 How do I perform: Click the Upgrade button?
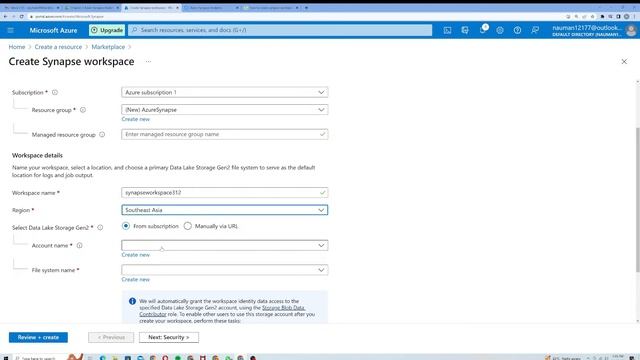coord(107,30)
